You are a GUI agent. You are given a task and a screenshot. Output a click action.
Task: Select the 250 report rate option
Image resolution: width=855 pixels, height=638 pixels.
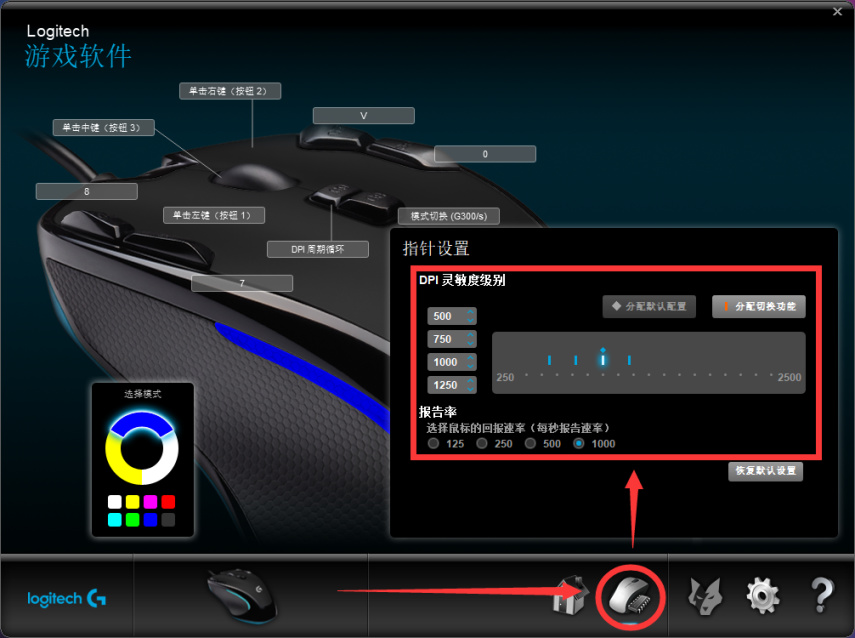[481, 443]
